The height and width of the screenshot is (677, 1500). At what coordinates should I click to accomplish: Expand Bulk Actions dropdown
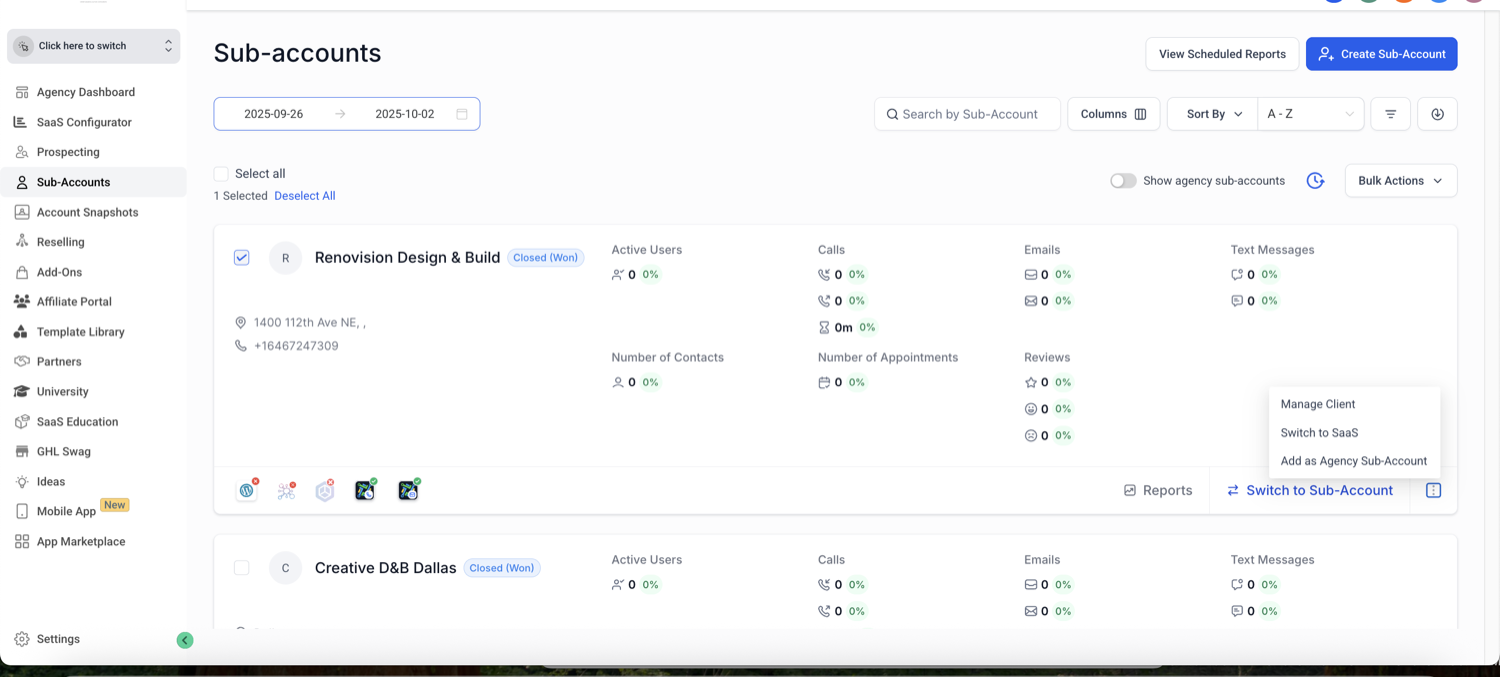point(1400,181)
